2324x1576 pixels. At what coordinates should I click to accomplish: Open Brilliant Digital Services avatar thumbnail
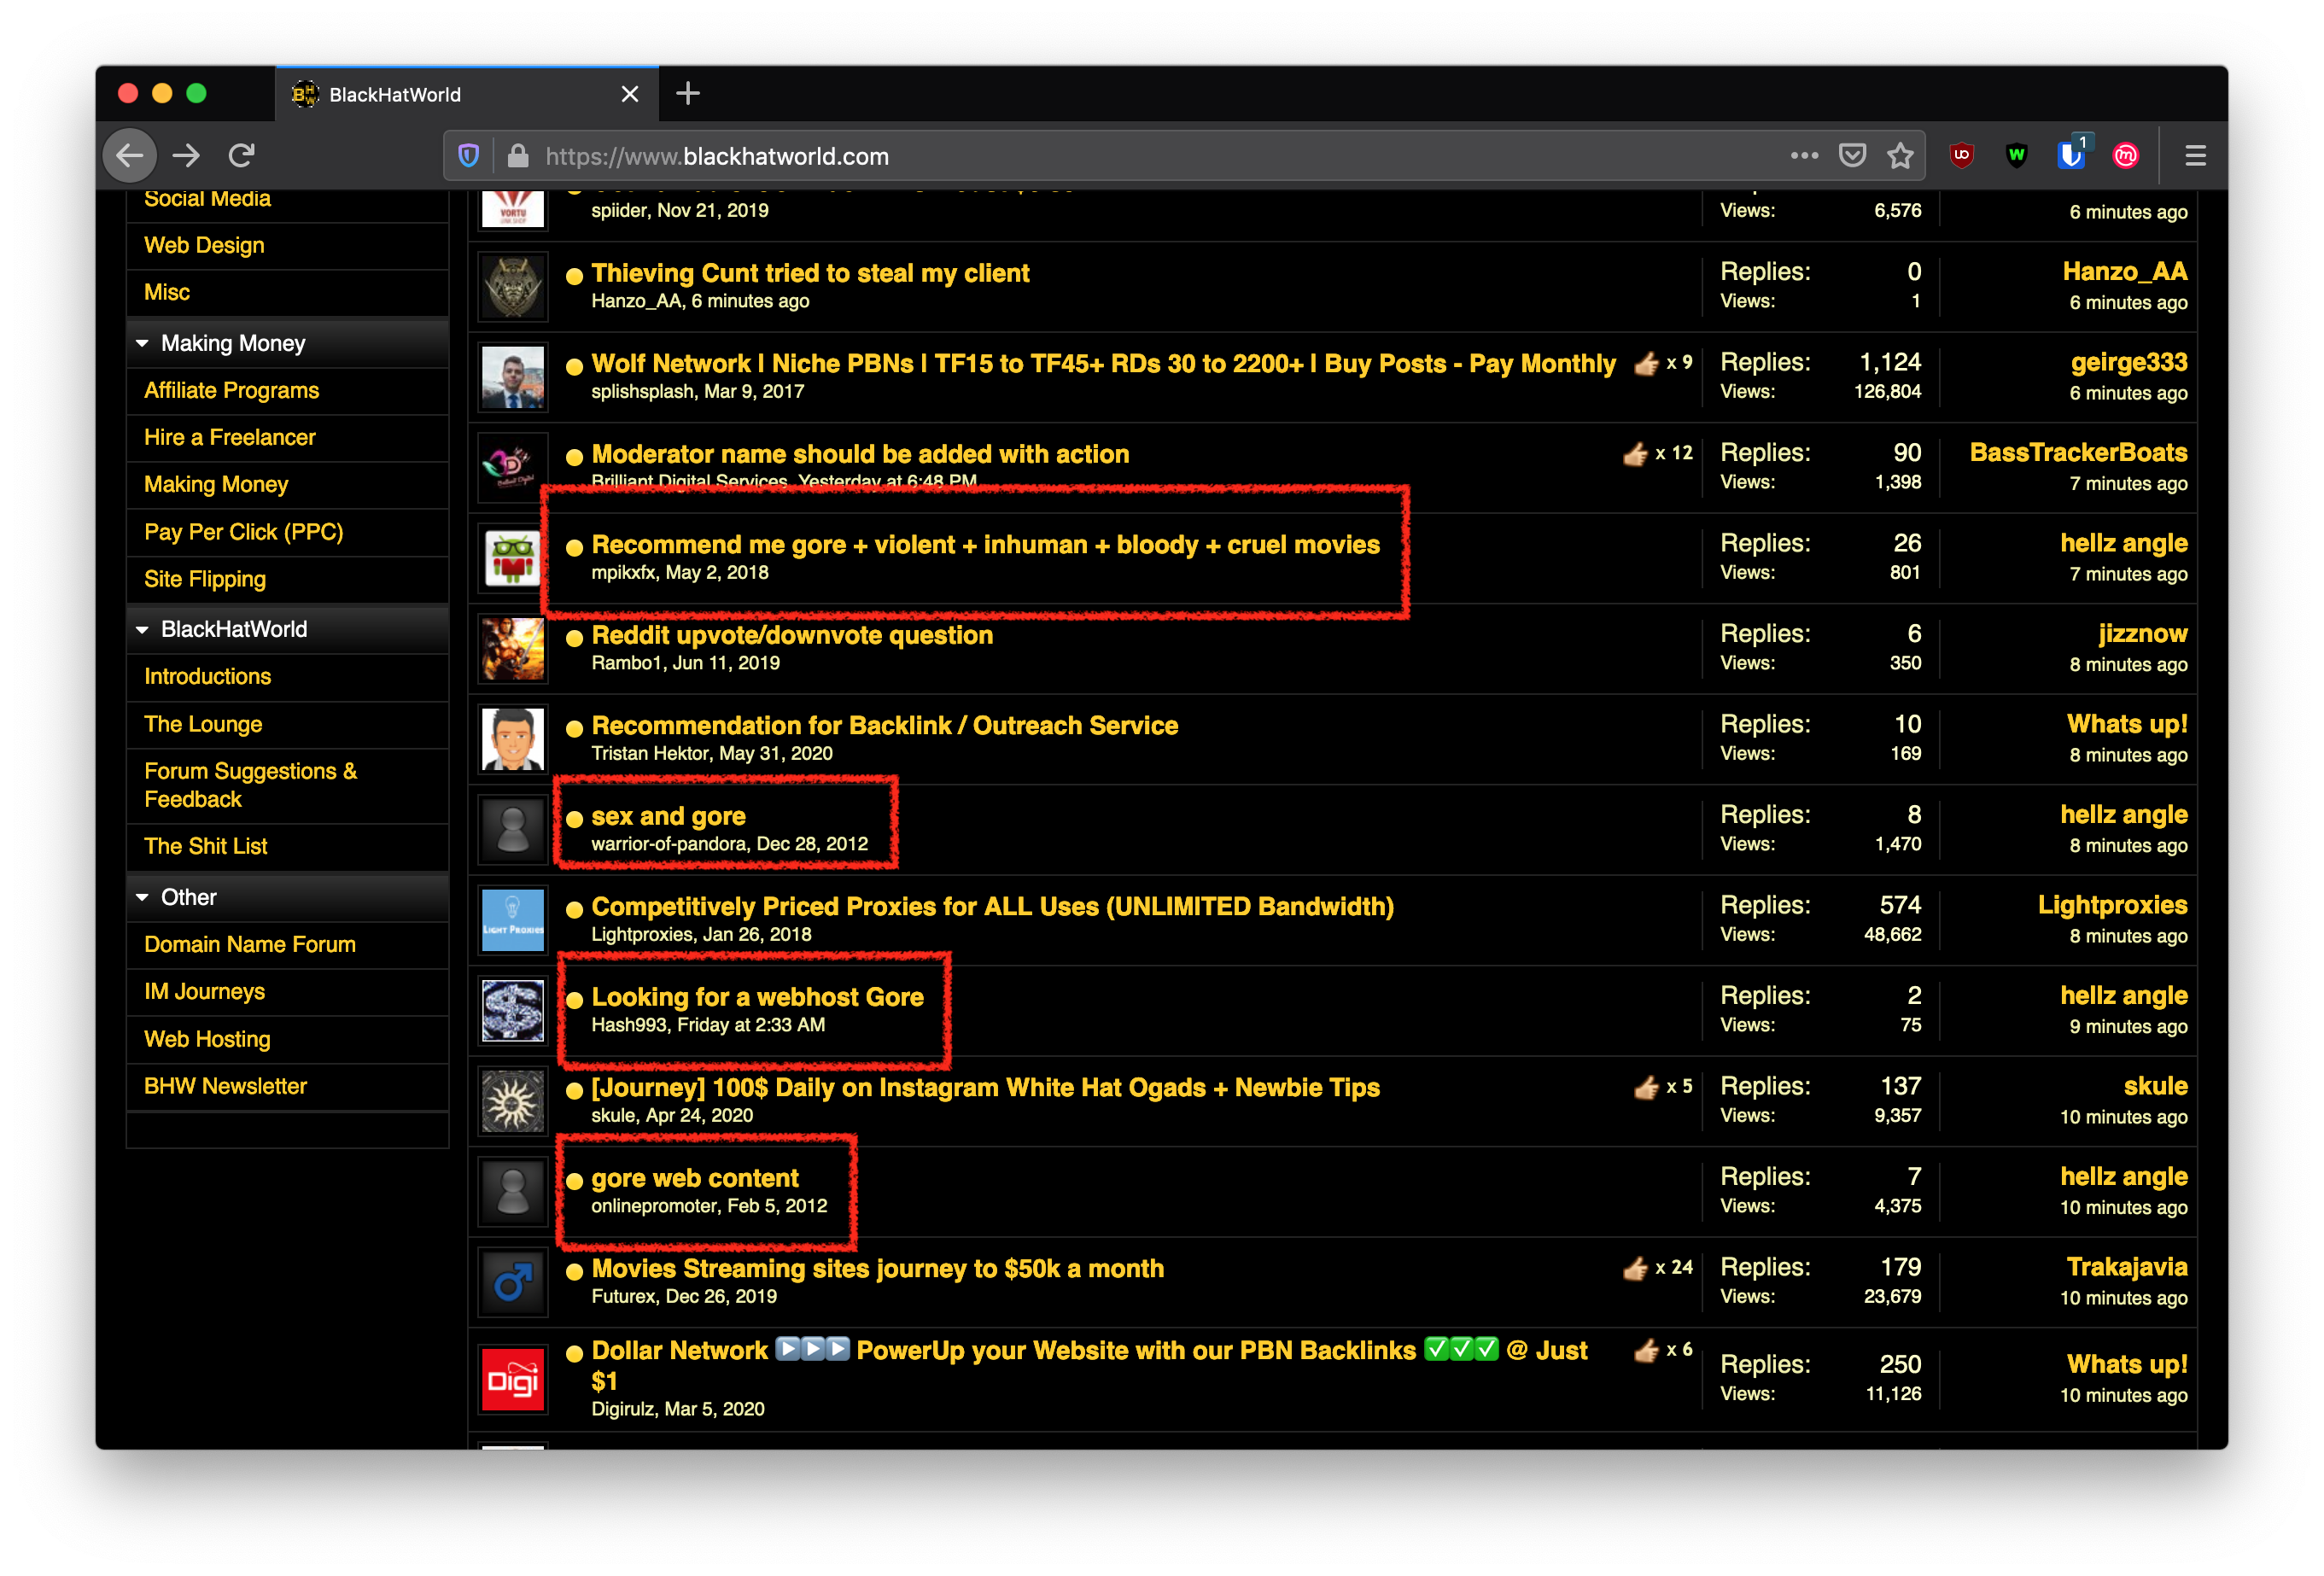pos(513,467)
